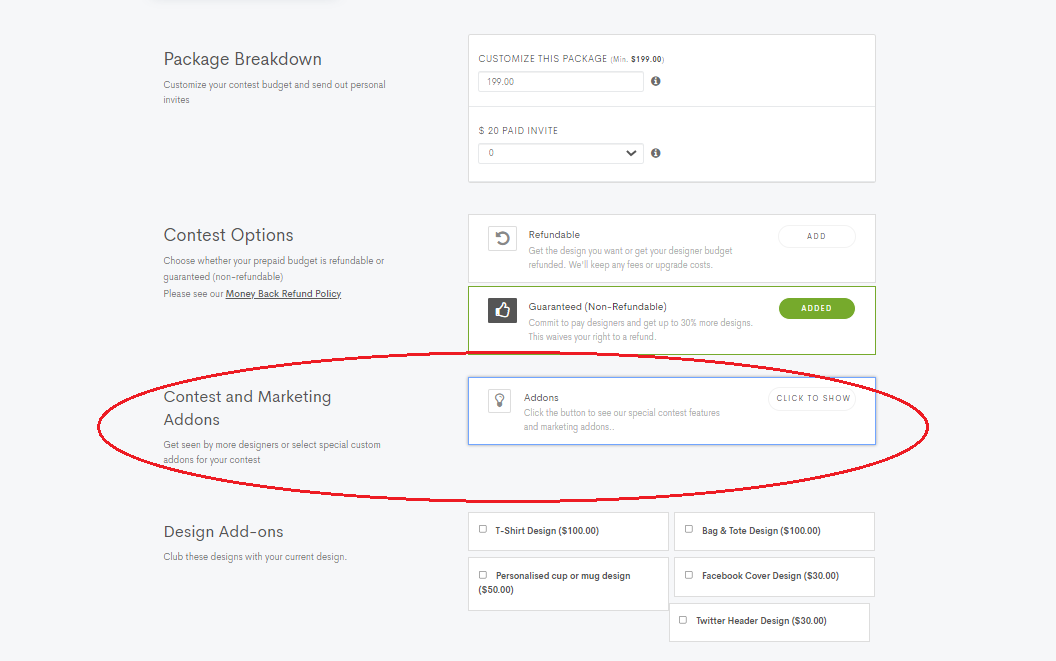Click the Guaranteed thumbs-up icon
Screen dimensions: 1056x661
point(502,310)
